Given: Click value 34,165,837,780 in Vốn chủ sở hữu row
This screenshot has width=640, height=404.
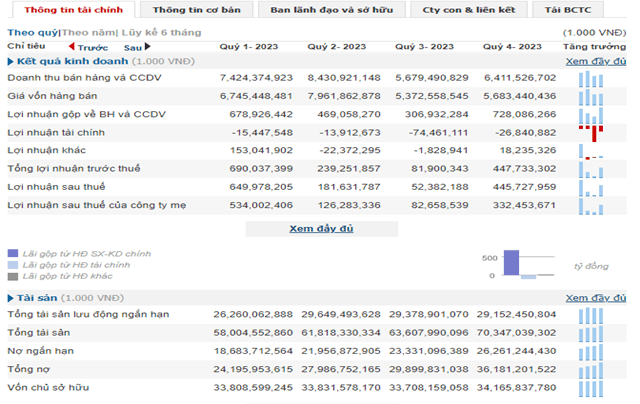Looking at the screenshot, I should coord(516,387).
